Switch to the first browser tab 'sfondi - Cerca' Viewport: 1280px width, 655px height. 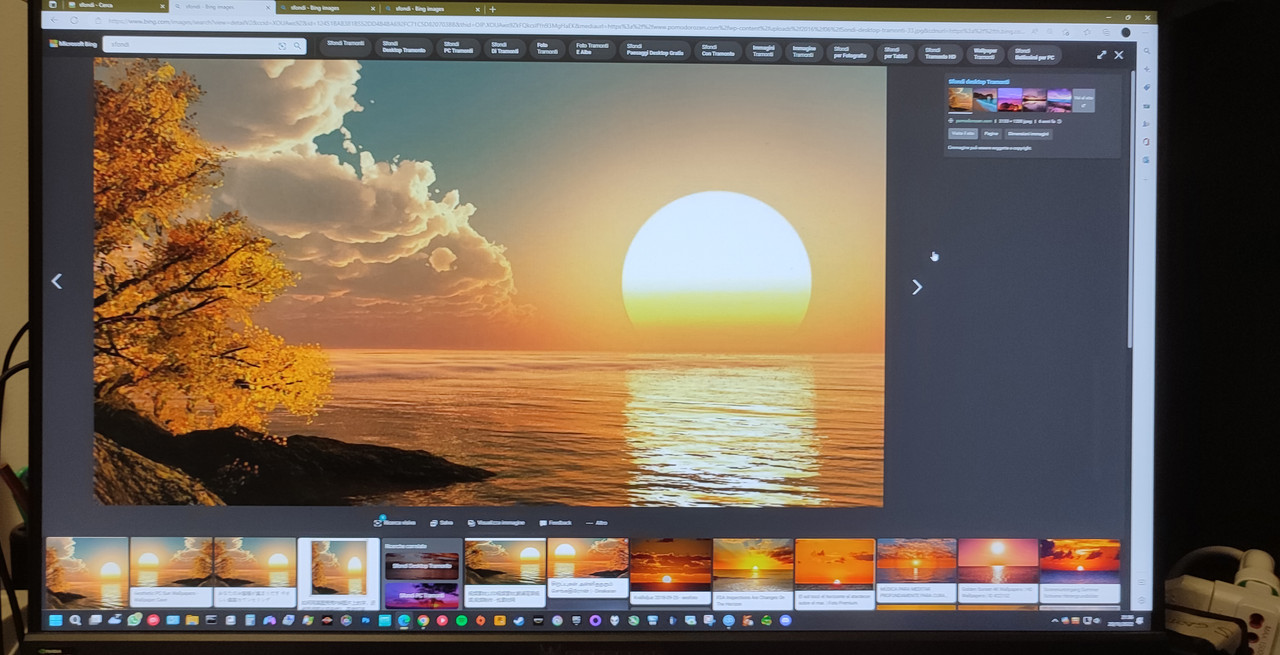pos(115,7)
